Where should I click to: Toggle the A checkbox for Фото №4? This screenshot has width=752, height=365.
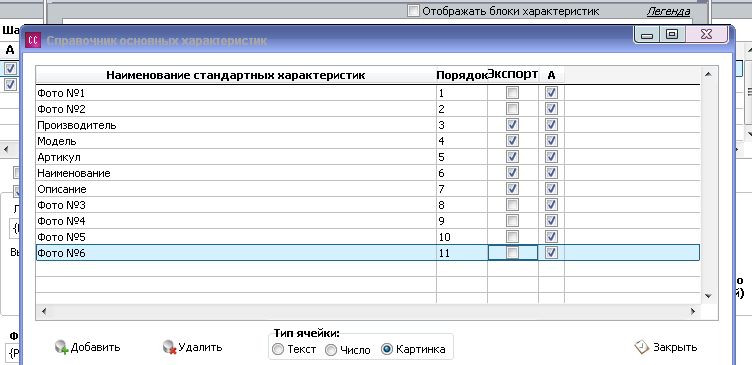(x=551, y=221)
